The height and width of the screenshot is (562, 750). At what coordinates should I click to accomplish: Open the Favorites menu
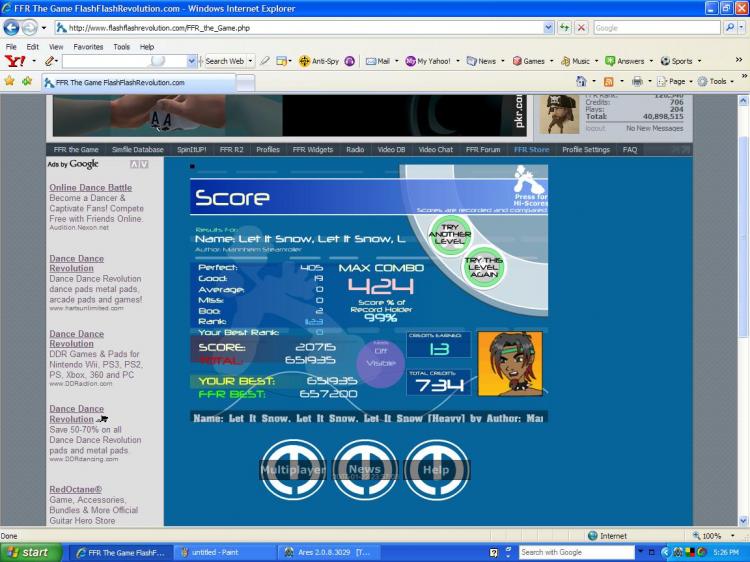tap(88, 47)
